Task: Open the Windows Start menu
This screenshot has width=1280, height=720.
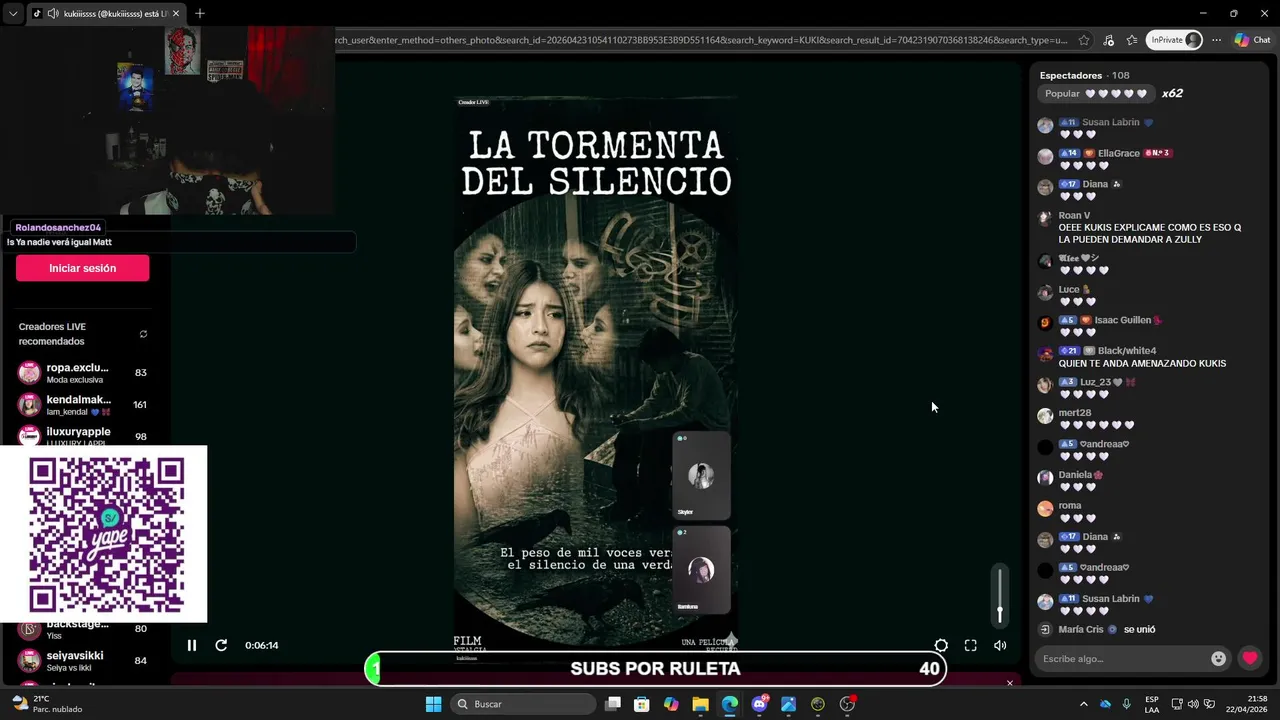Action: pos(433,704)
